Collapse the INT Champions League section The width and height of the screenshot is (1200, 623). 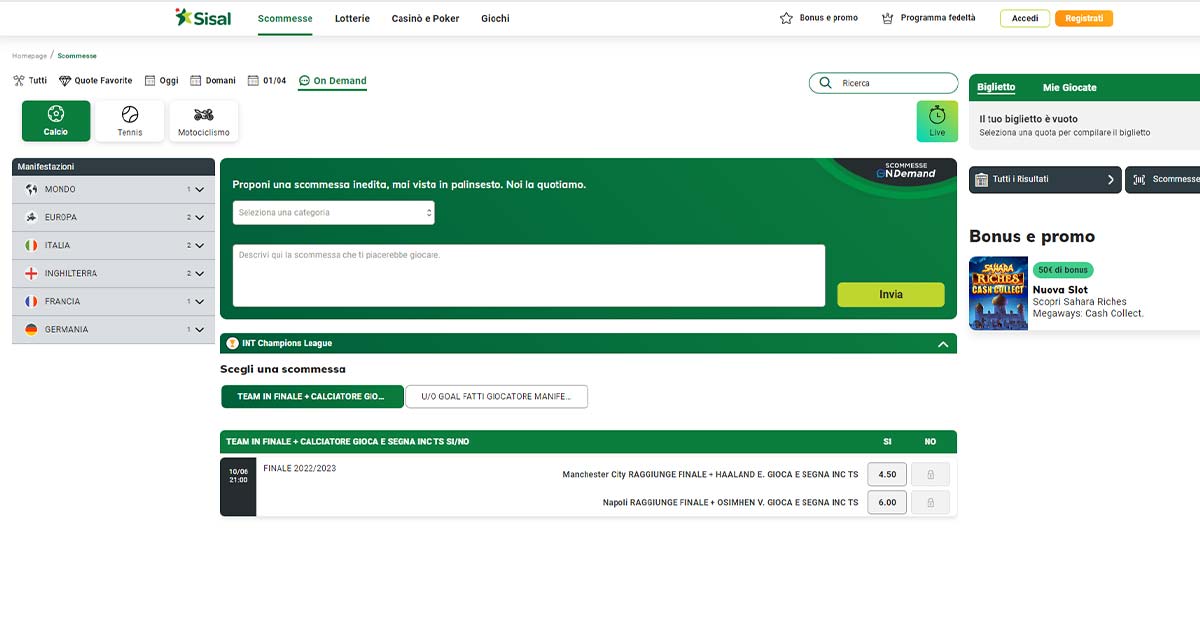click(x=942, y=344)
